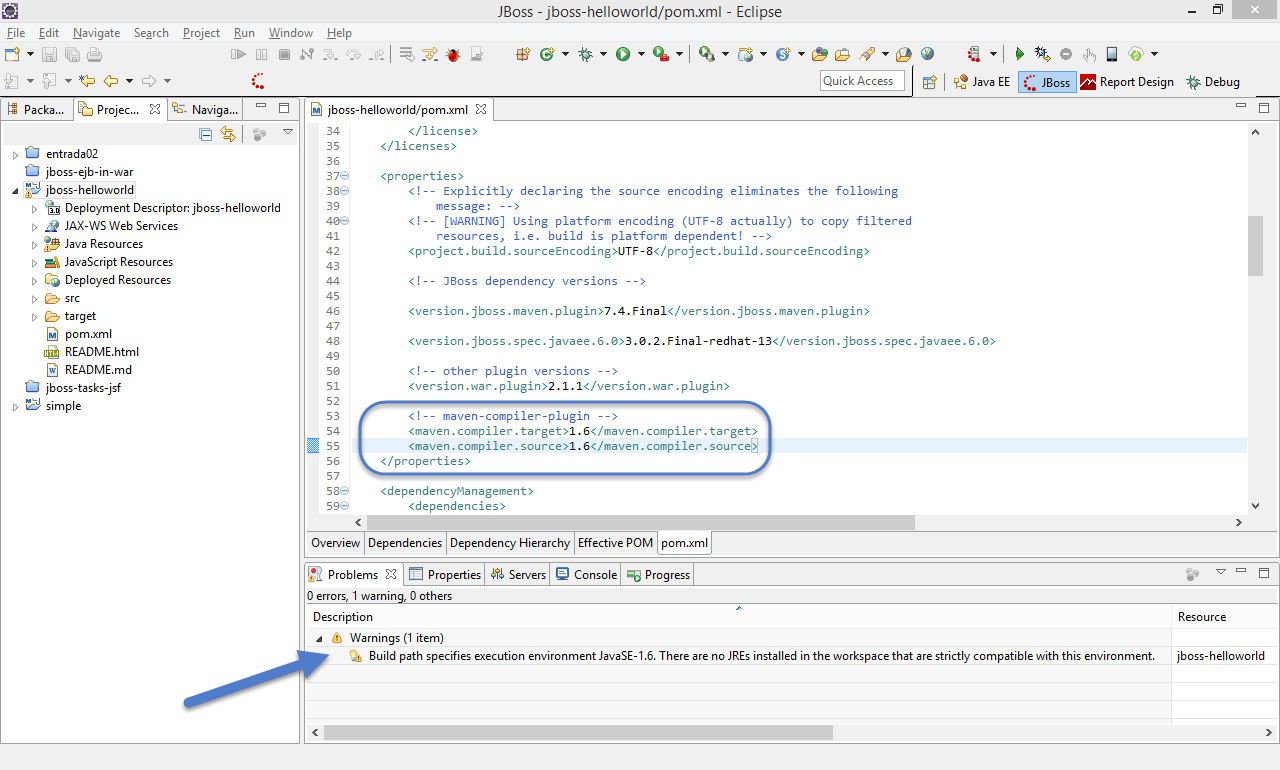This screenshot has height=770, width=1280.
Task: Open the Servers view tab
Action: pos(518,575)
